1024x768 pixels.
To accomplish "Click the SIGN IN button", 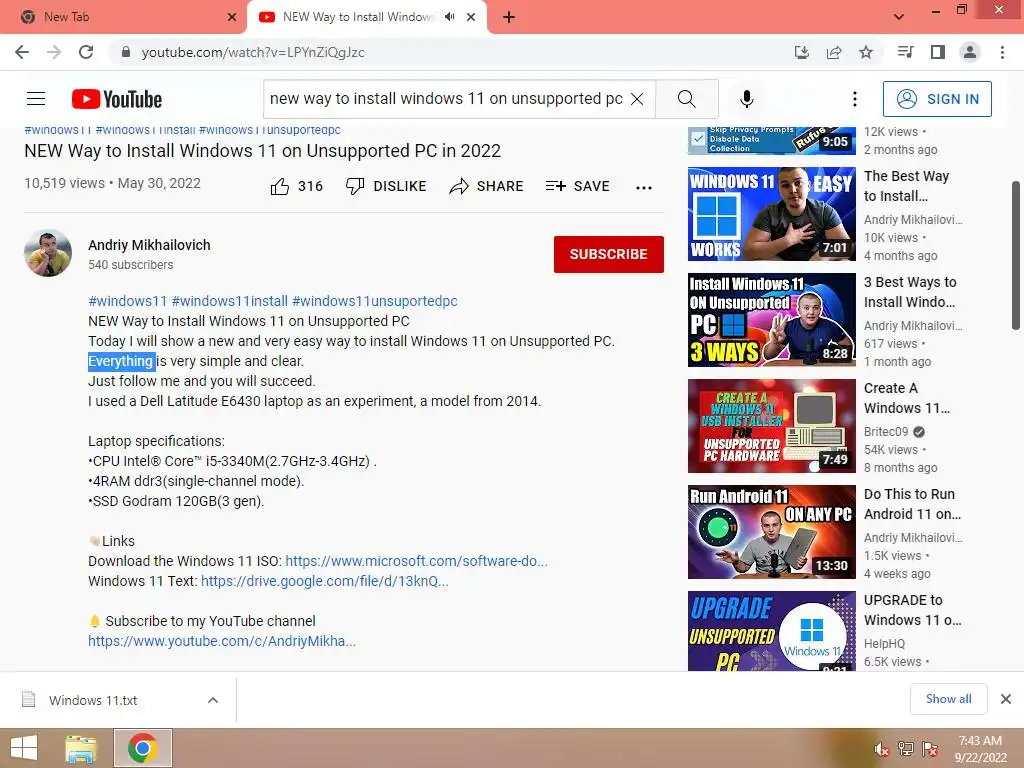I will (x=937, y=99).
